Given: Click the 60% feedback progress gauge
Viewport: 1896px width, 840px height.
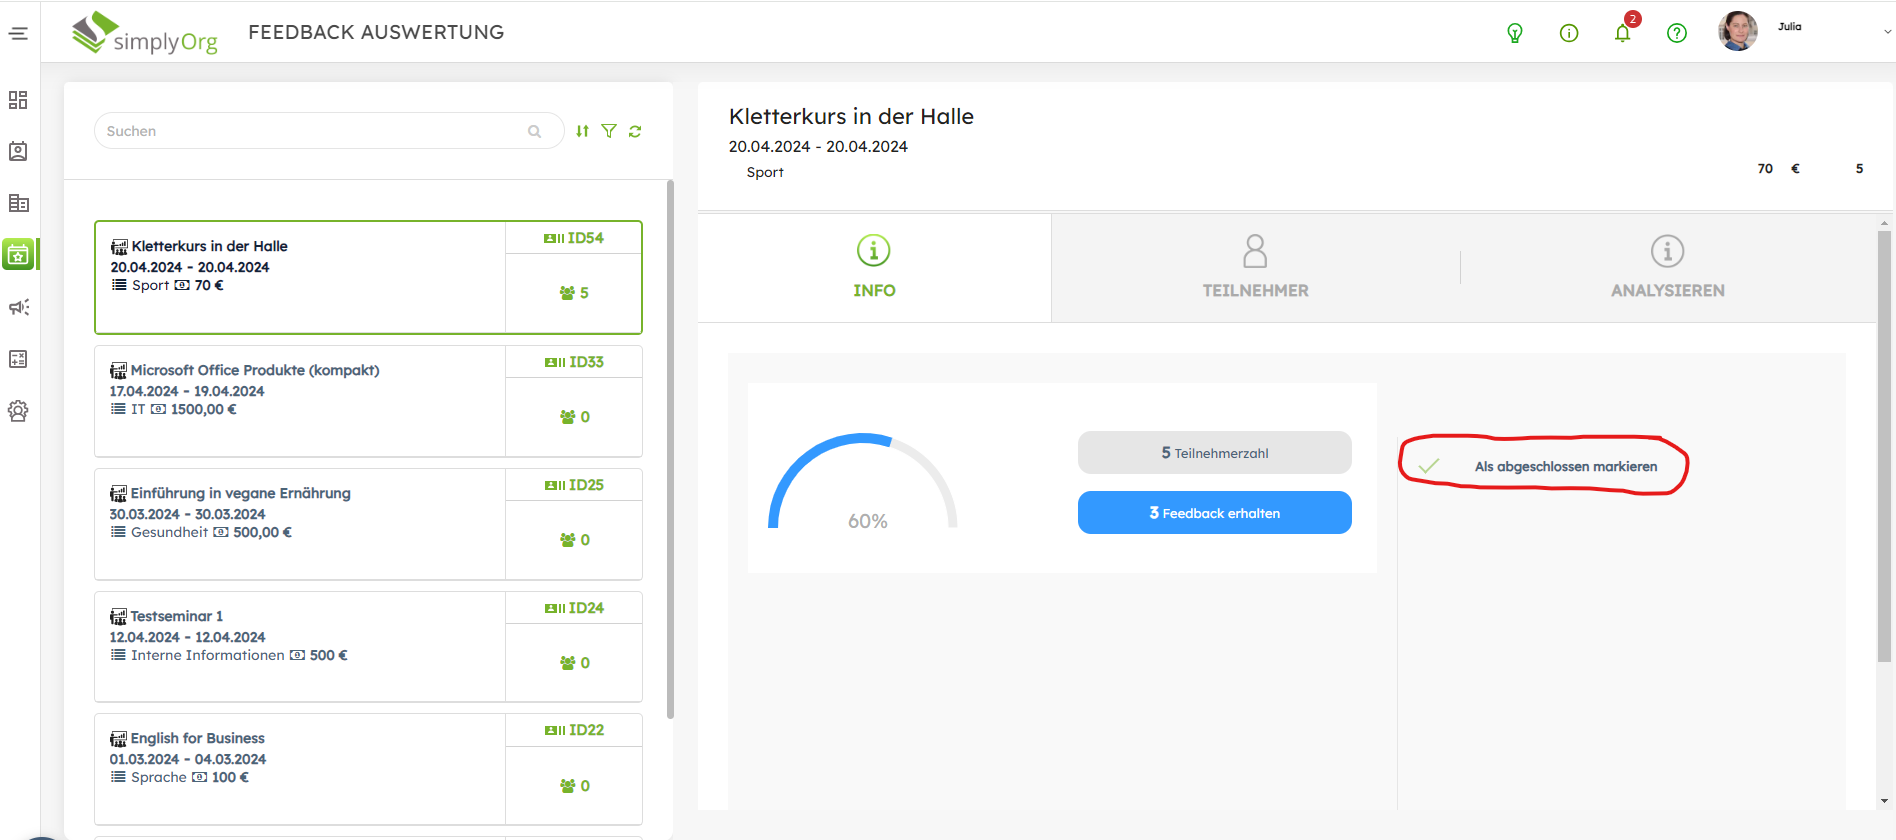Looking at the screenshot, I should click(863, 485).
